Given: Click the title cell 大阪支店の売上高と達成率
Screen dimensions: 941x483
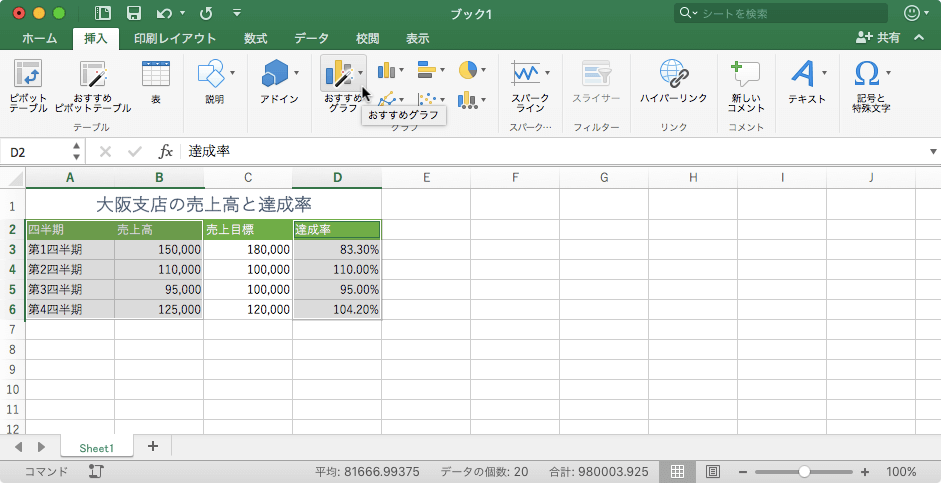Looking at the screenshot, I should click(x=203, y=205).
